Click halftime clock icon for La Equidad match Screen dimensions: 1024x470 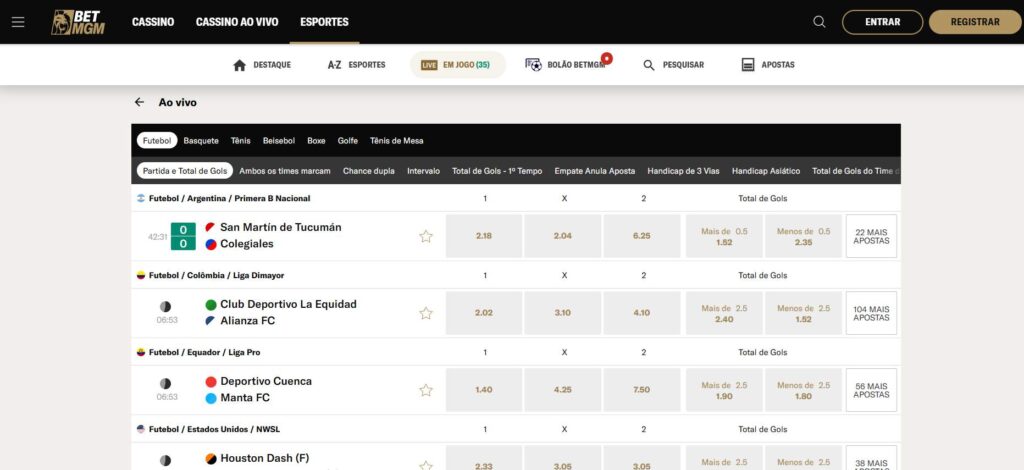pos(165,307)
